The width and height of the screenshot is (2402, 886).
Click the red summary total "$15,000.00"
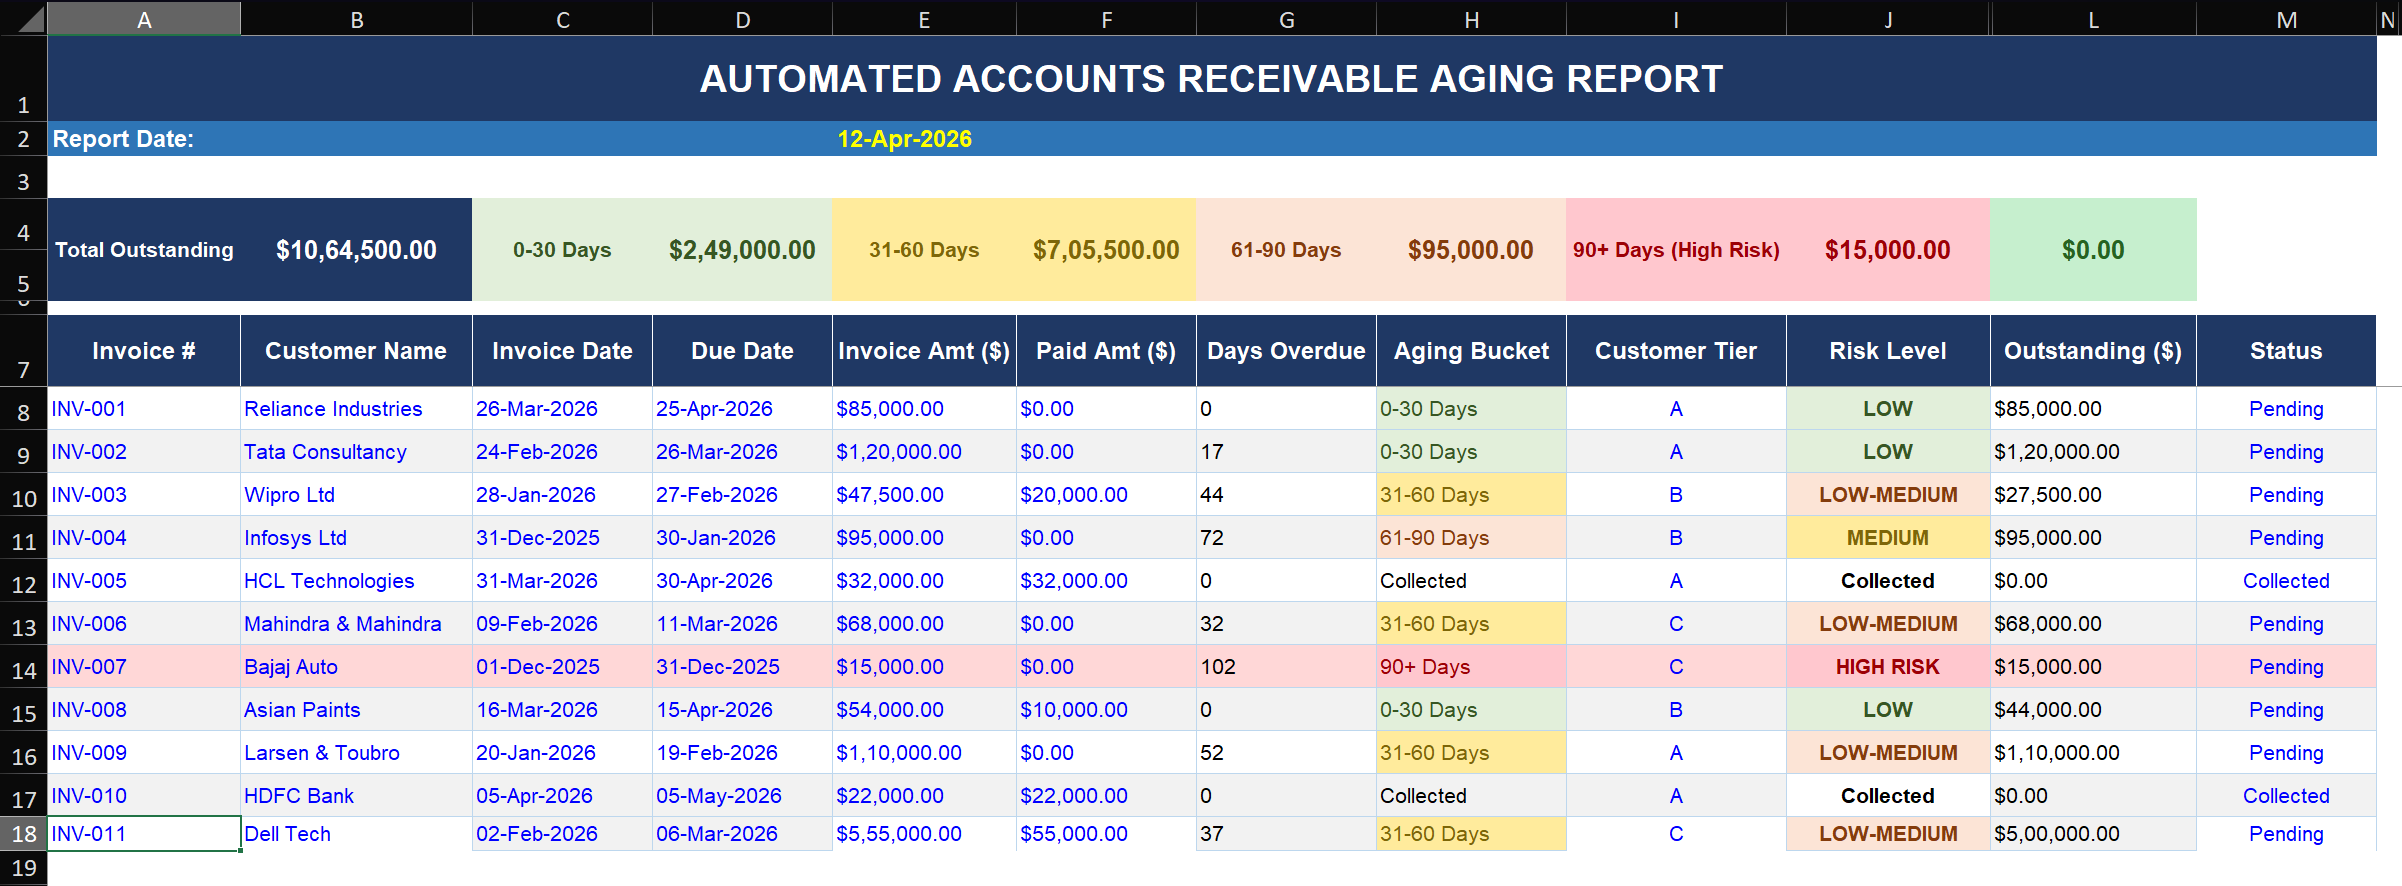1887,250
